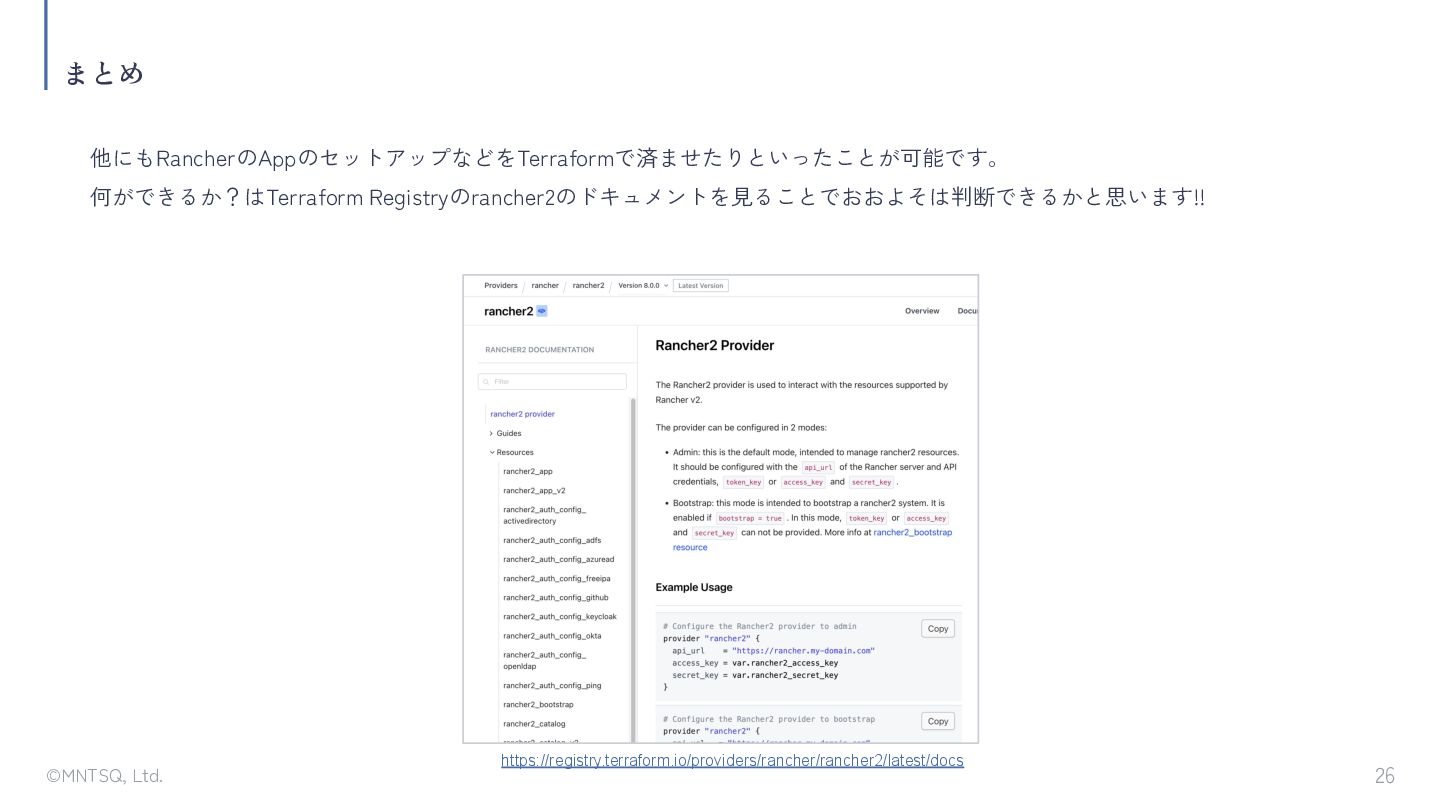Click the ©MNTSQ, Ltd. footer text
Screen dimensions: 1440x810
click(105, 776)
